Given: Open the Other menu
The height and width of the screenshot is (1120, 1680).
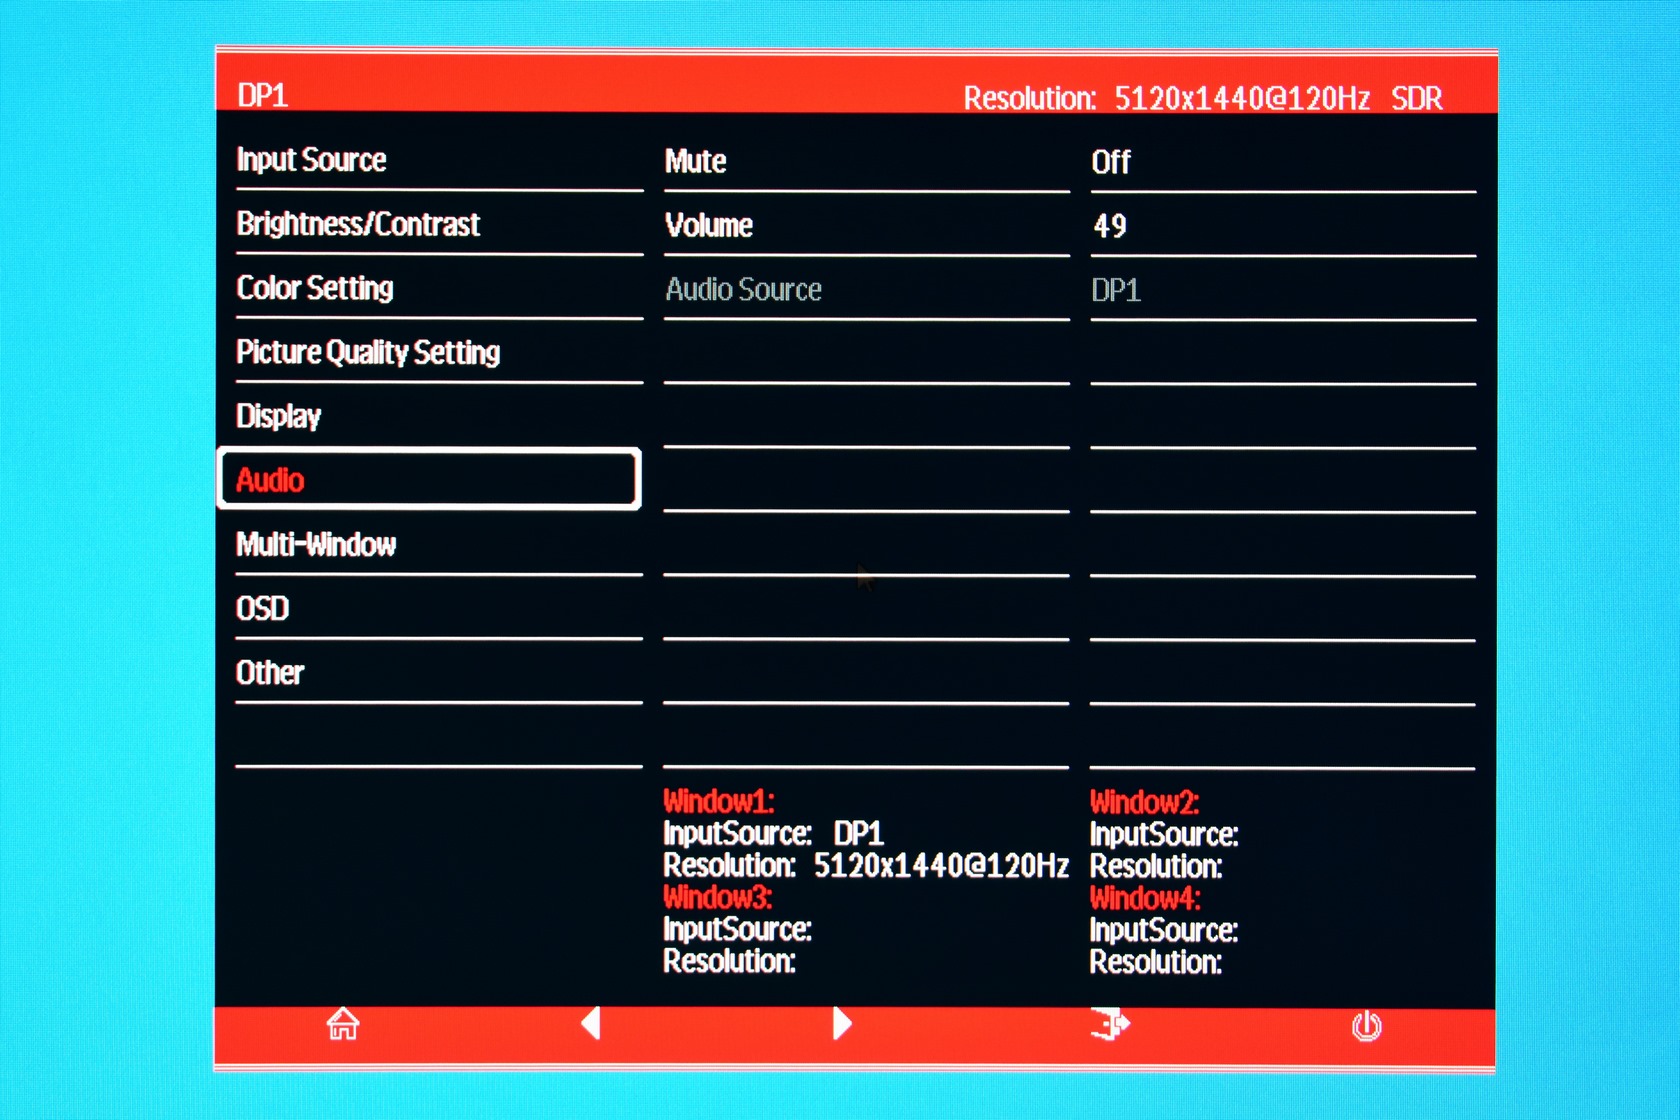Looking at the screenshot, I should [270, 672].
